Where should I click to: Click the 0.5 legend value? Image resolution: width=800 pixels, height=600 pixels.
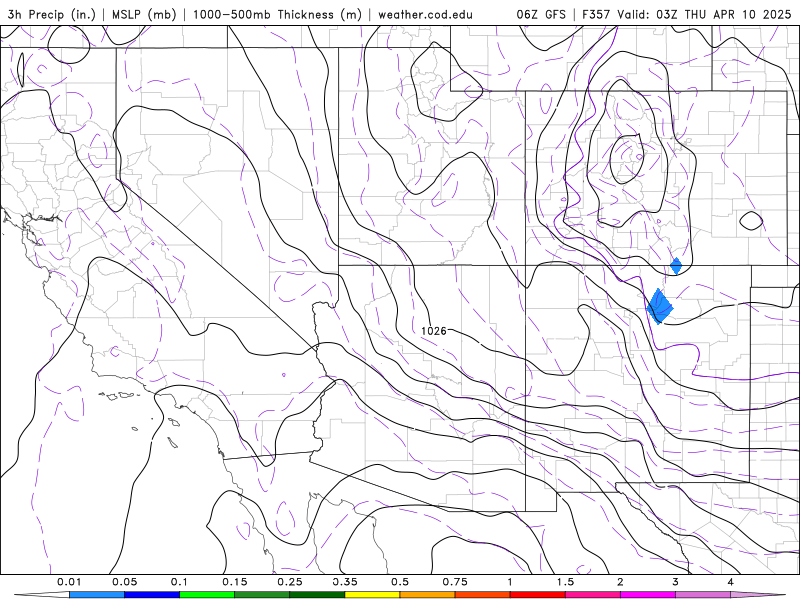[400, 582]
